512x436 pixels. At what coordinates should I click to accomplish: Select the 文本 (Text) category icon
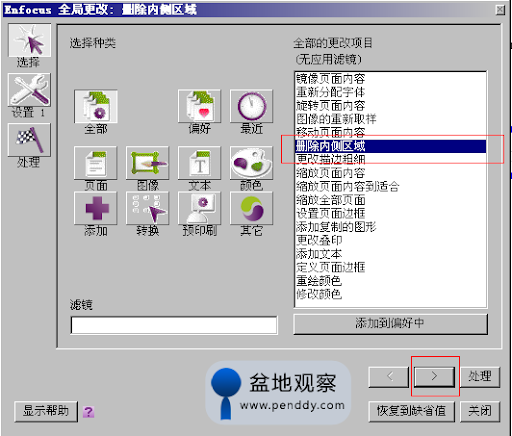tap(199, 163)
